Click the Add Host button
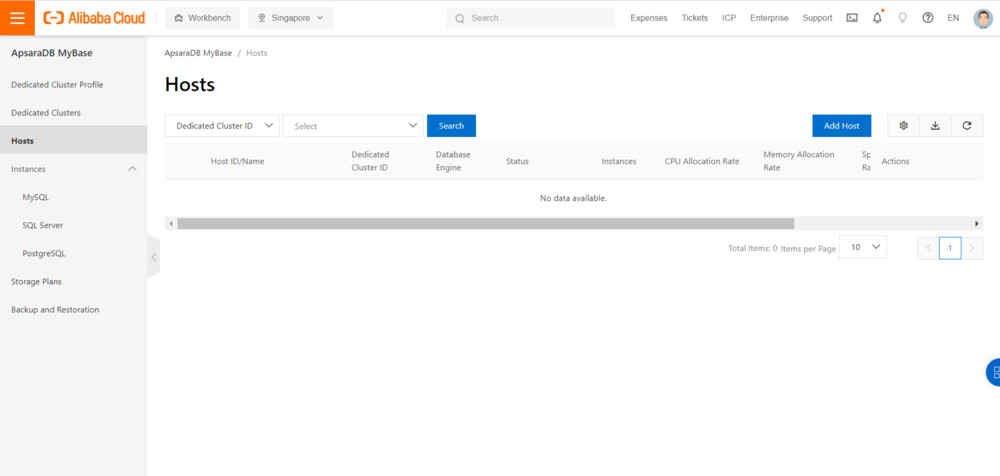 [x=841, y=126]
